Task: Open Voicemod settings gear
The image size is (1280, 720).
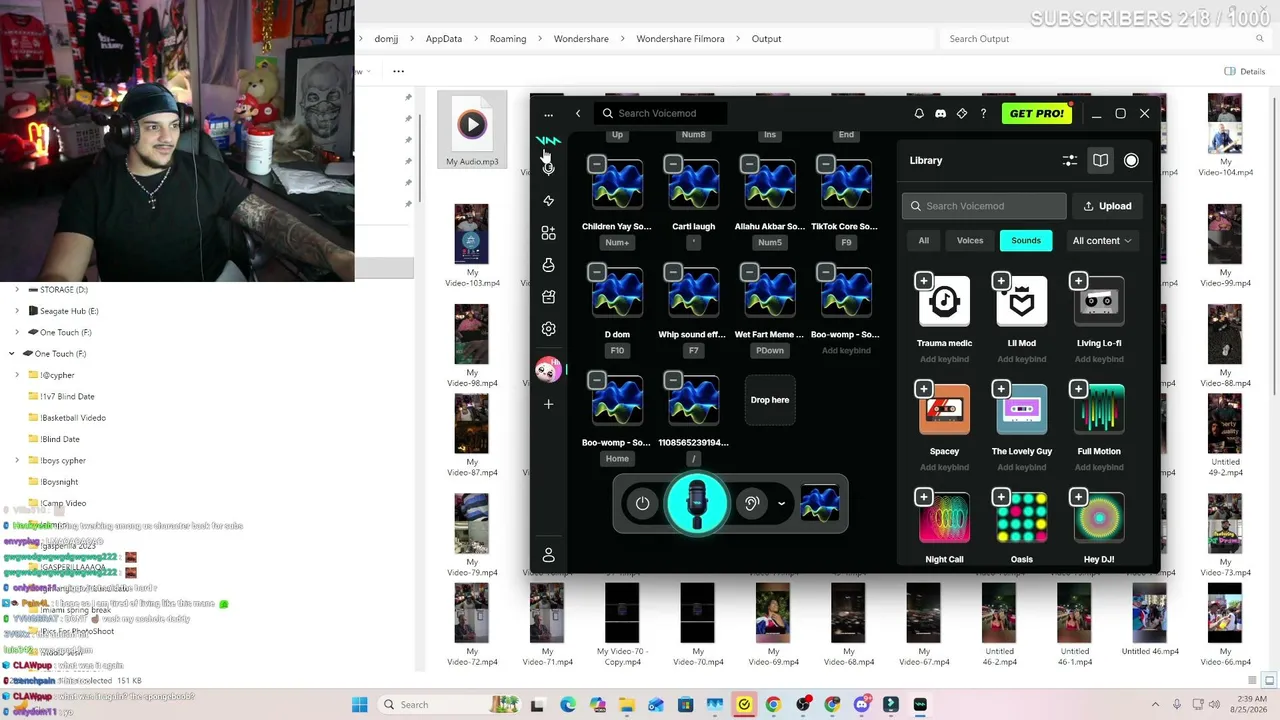Action: pyautogui.click(x=548, y=329)
